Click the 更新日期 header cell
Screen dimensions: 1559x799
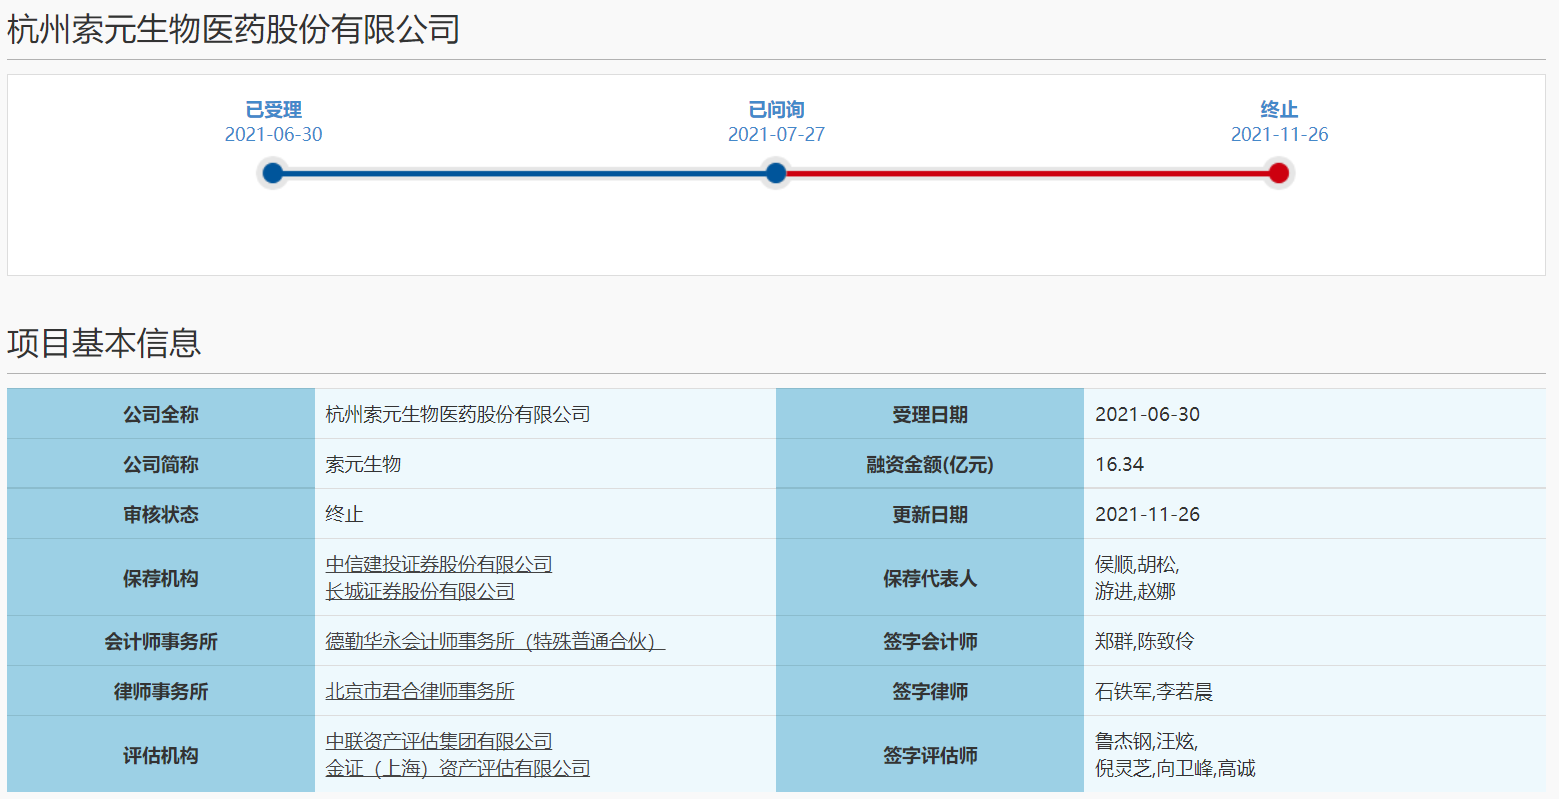point(930,514)
